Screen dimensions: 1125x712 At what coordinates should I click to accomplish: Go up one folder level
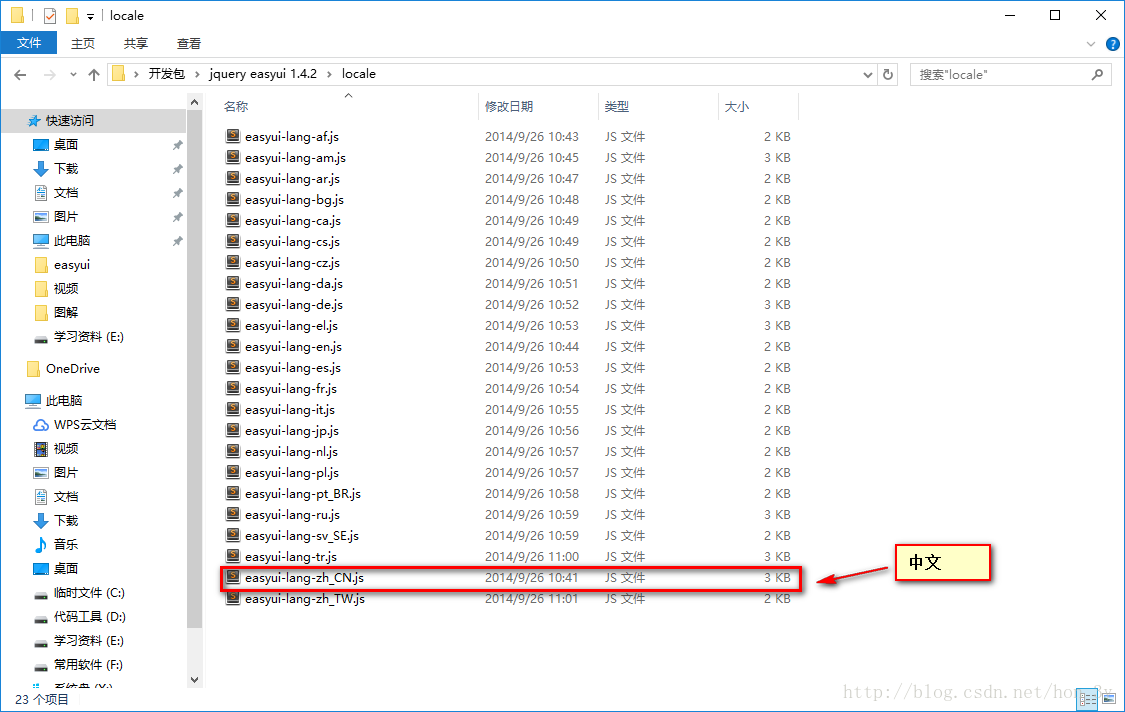[94, 75]
